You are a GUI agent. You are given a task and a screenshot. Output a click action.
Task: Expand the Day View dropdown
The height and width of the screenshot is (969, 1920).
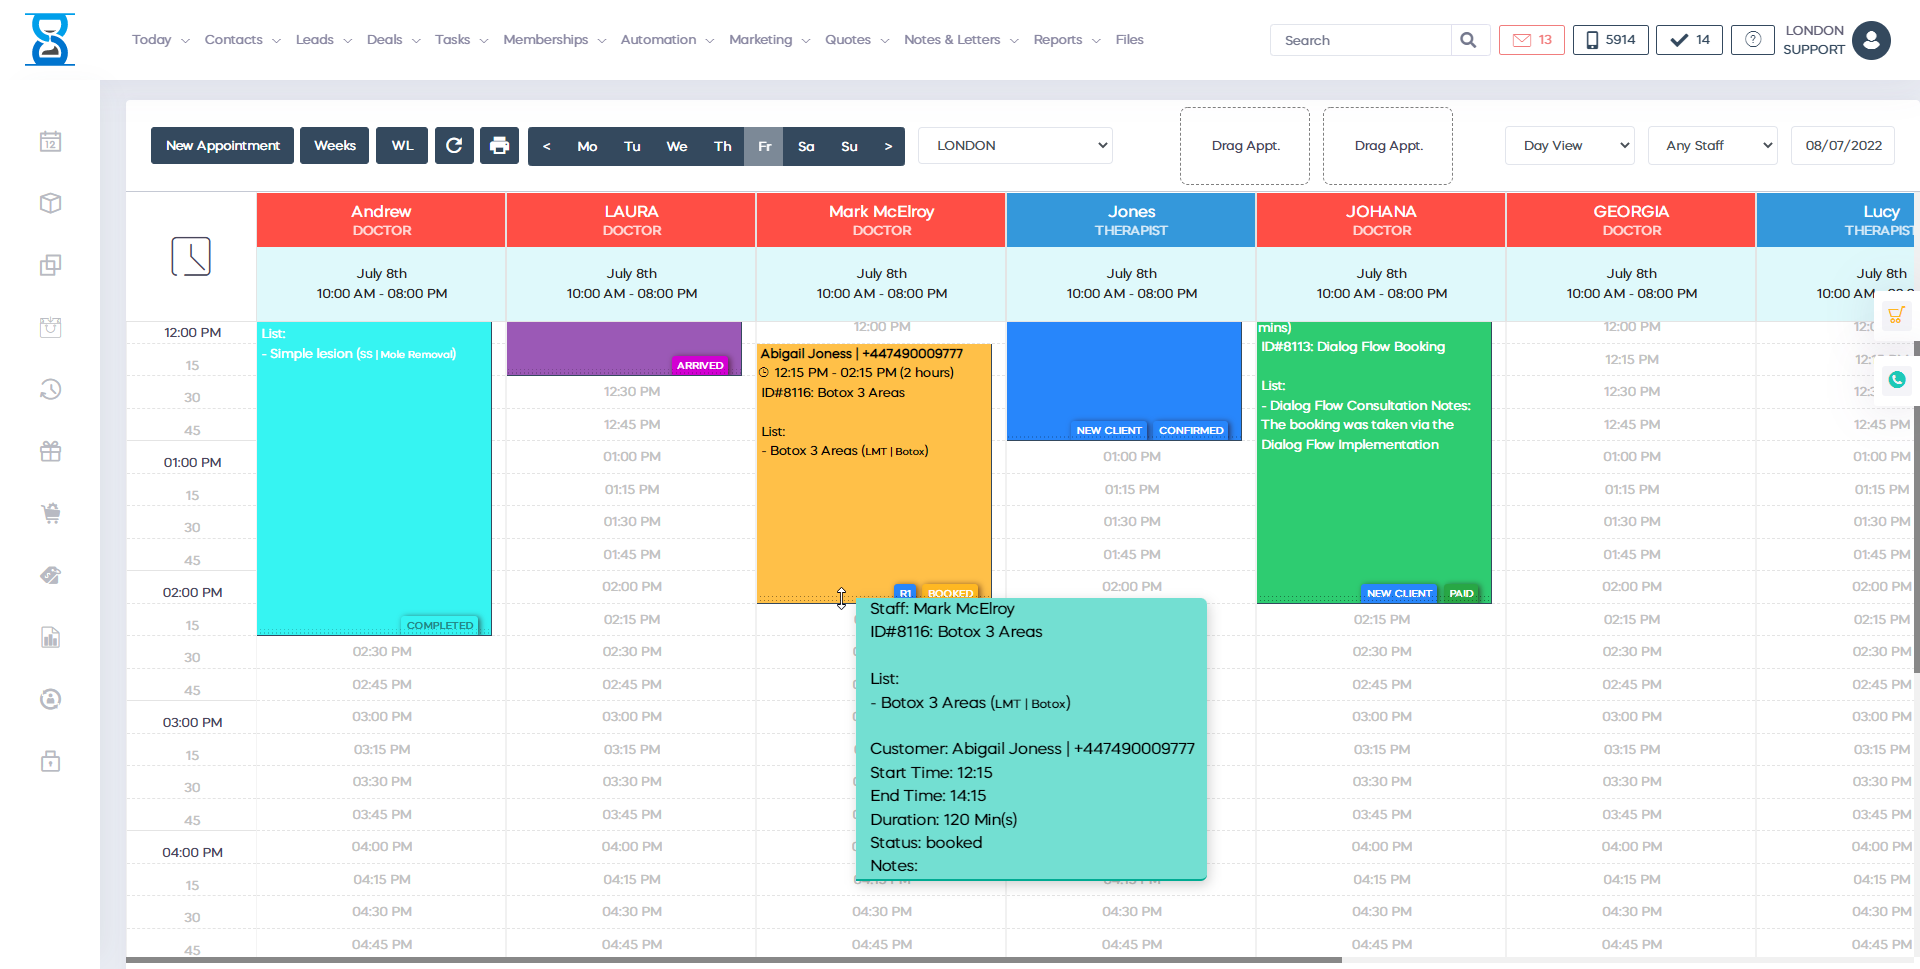click(1569, 146)
